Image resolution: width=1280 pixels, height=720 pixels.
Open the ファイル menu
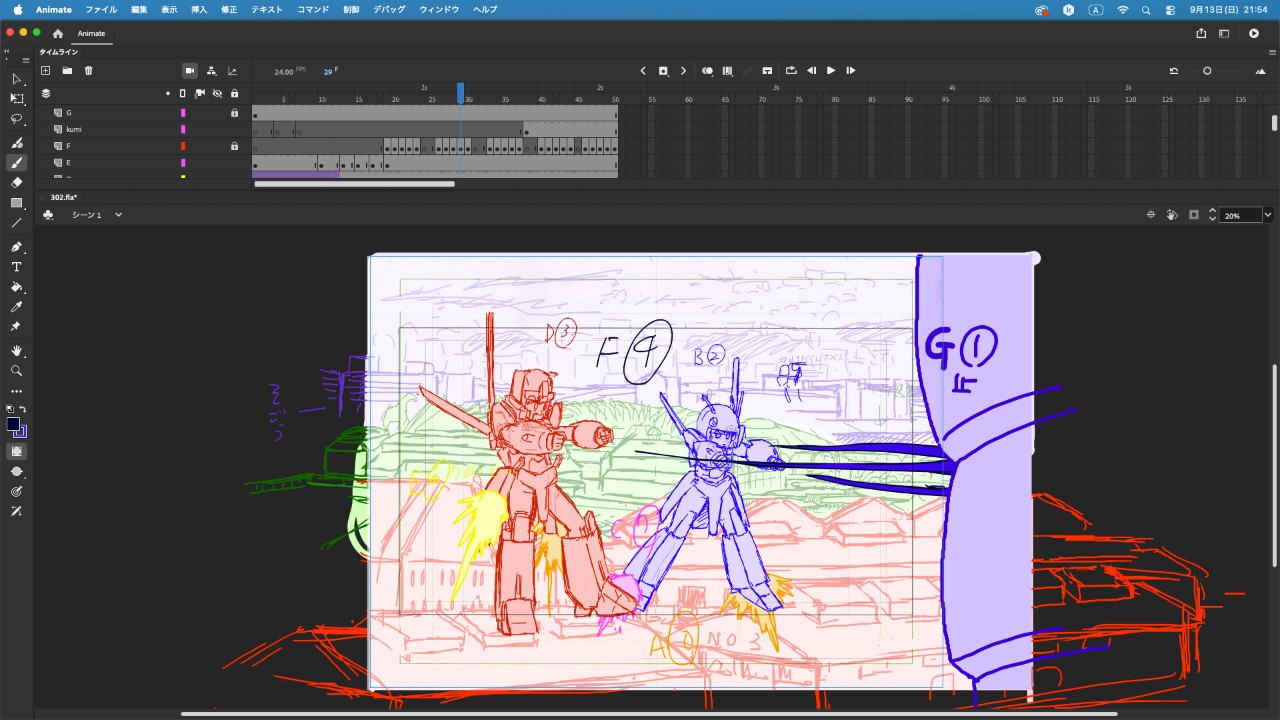click(101, 9)
